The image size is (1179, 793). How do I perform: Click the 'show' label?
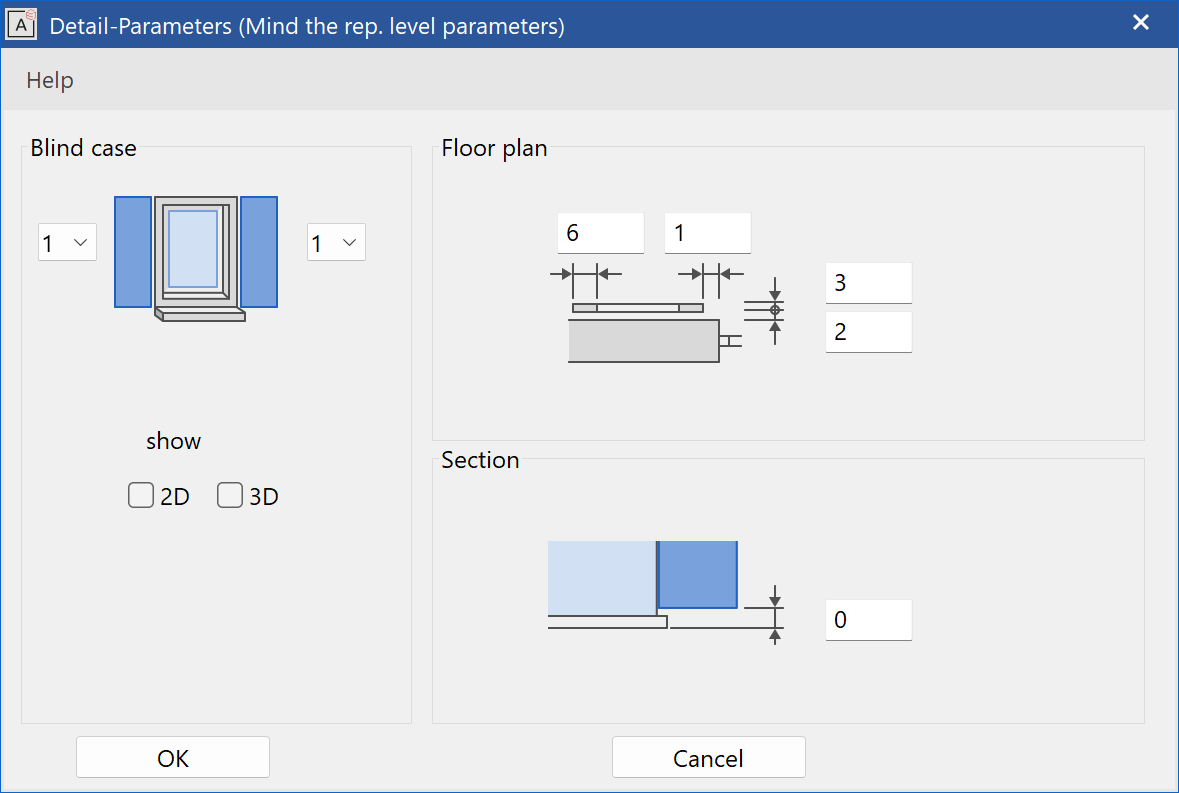tap(174, 441)
